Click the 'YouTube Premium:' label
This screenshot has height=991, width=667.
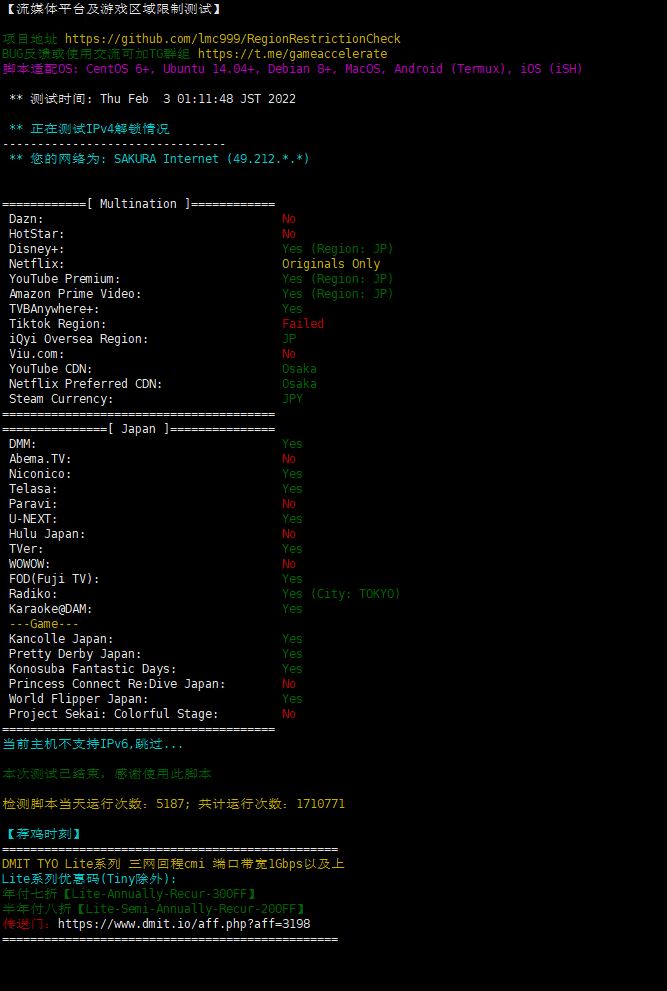pyautogui.click(x=64, y=279)
